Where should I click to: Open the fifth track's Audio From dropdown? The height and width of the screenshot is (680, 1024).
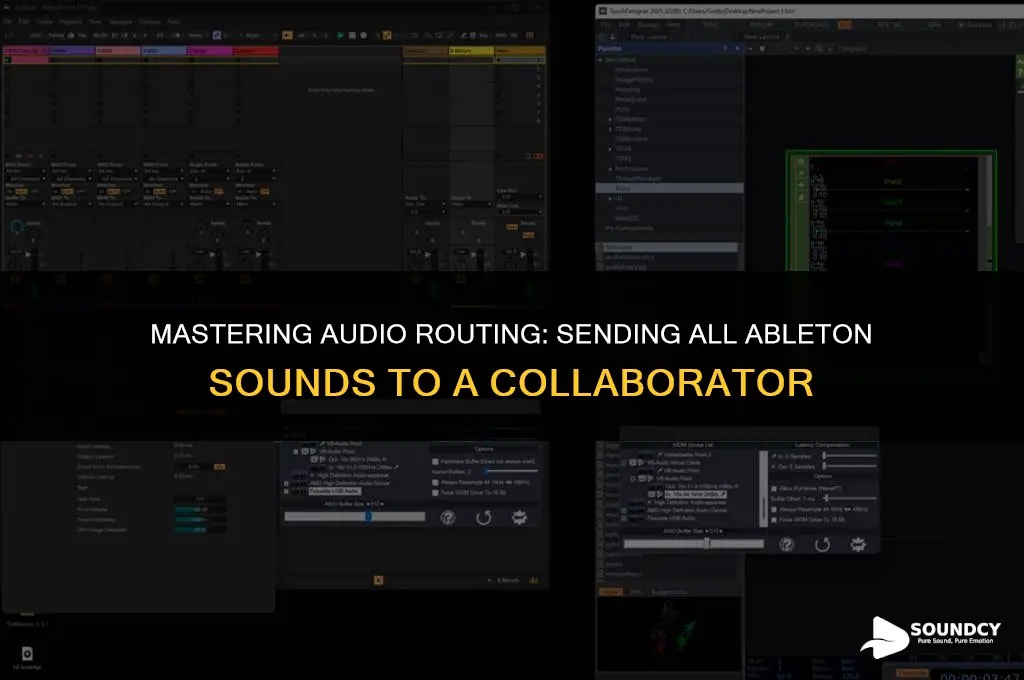point(209,171)
